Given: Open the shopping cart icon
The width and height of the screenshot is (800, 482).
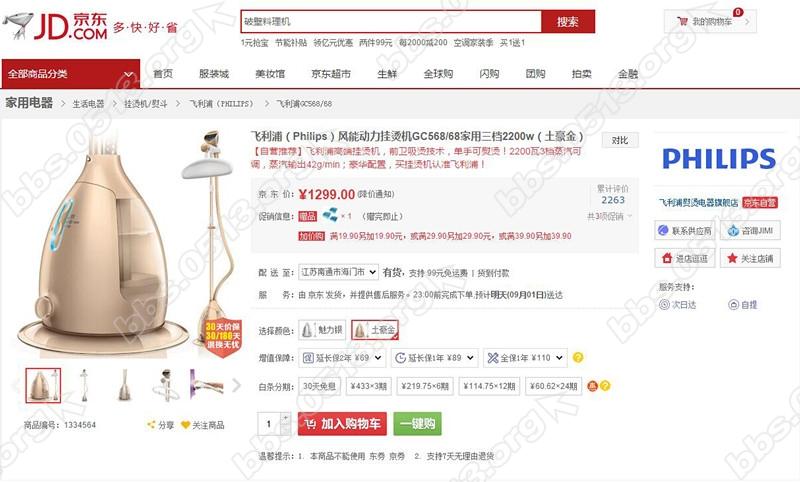Looking at the screenshot, I should tap(682, 21).
